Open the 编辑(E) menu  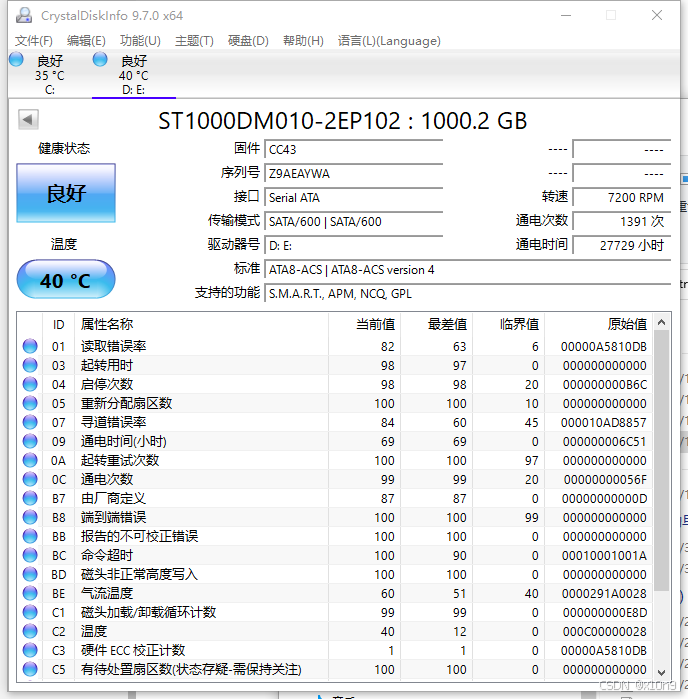pos(86,41)
